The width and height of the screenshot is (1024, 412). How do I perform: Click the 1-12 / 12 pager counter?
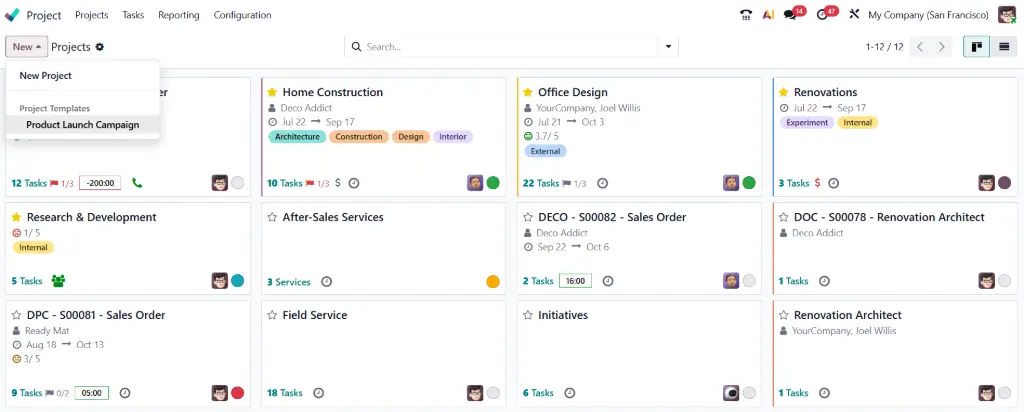pyautogui.click(x=884, y=47)
